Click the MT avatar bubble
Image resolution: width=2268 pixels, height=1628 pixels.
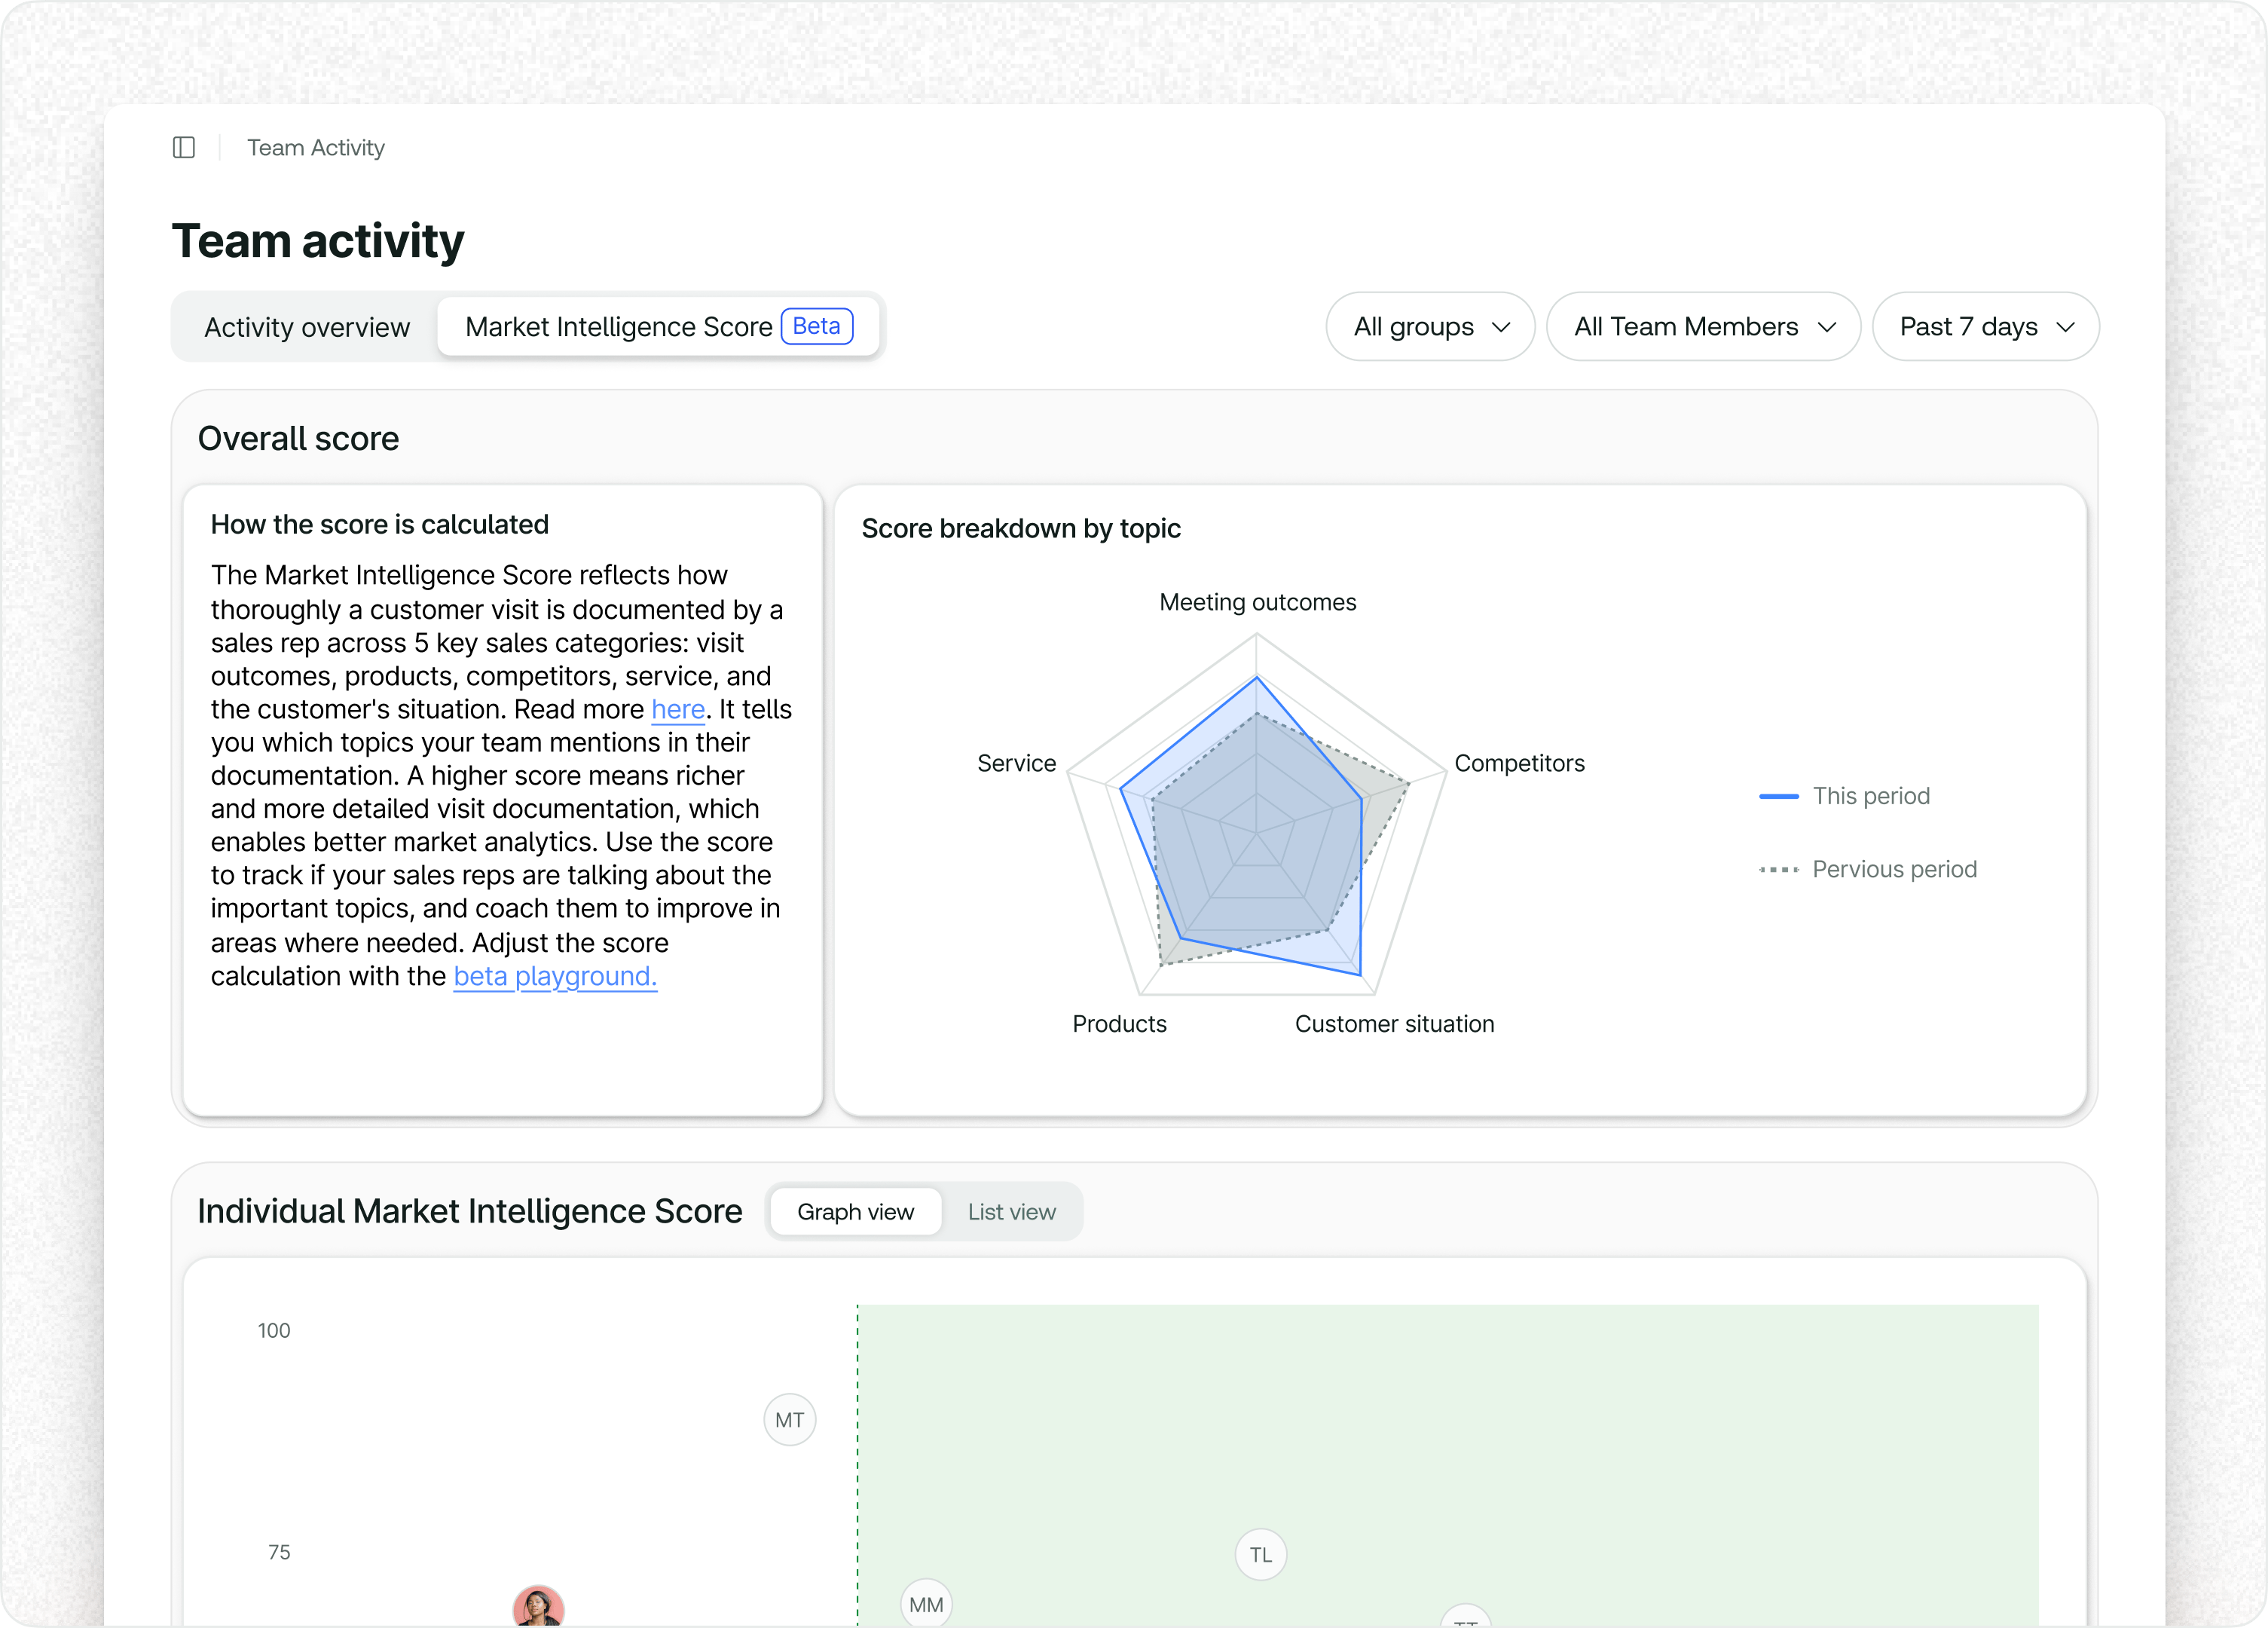click(x=789, y=1419)
